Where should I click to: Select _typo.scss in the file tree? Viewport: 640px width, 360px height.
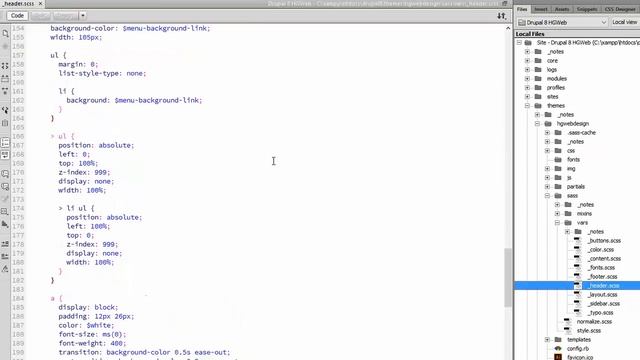tap(600, 313)
